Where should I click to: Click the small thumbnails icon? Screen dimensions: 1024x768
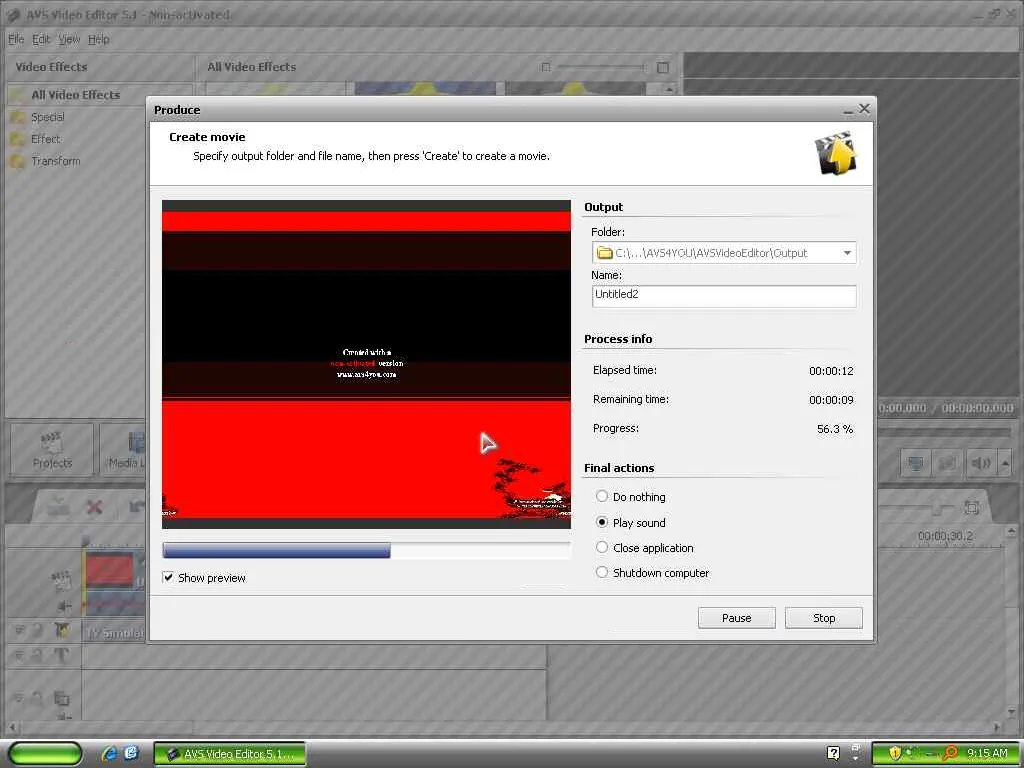coord(546,67)
